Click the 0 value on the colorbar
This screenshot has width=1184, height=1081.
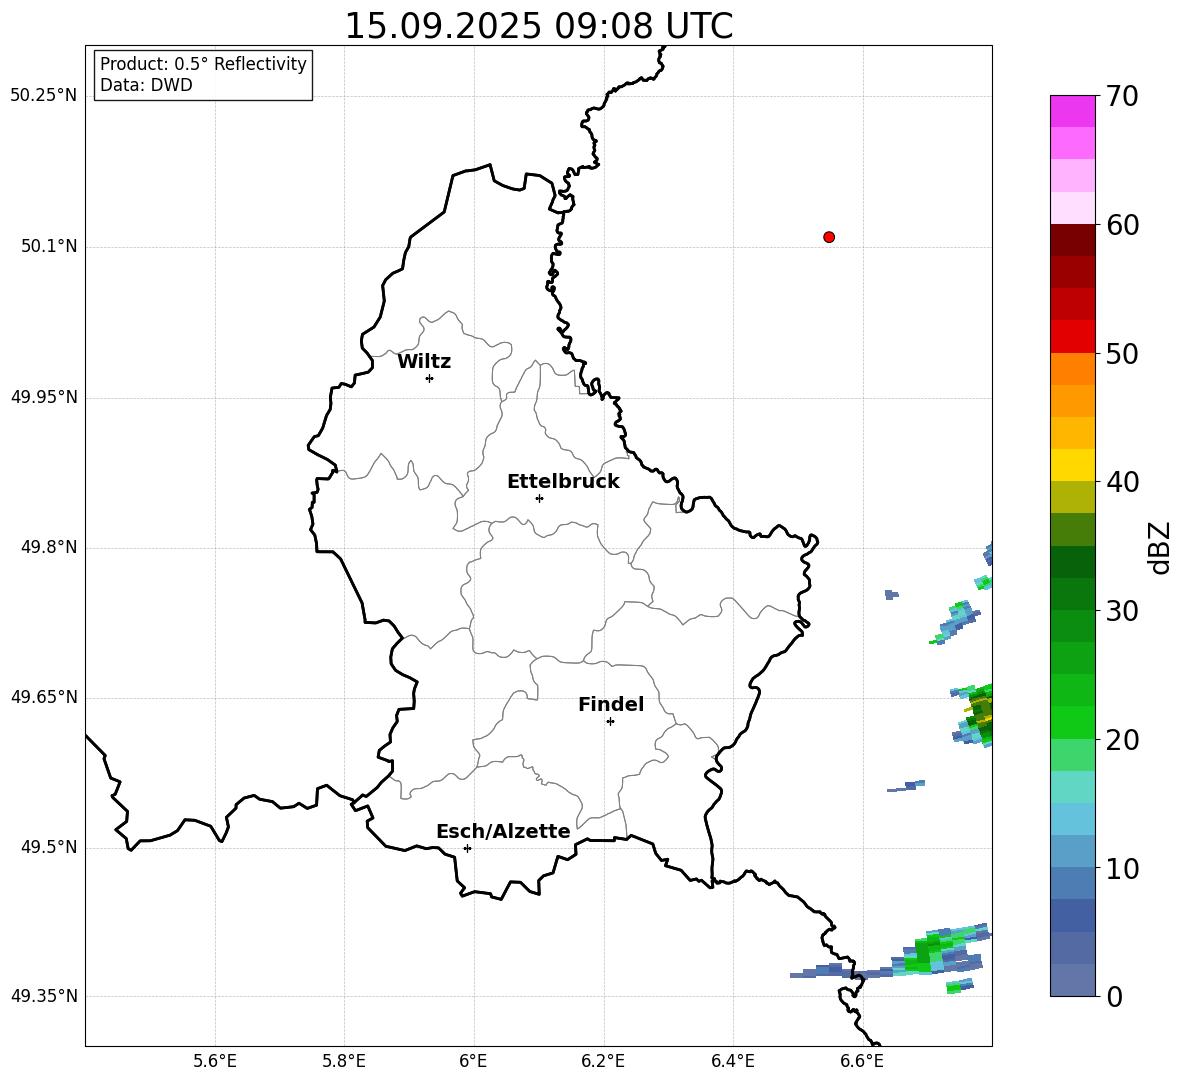1114,996
